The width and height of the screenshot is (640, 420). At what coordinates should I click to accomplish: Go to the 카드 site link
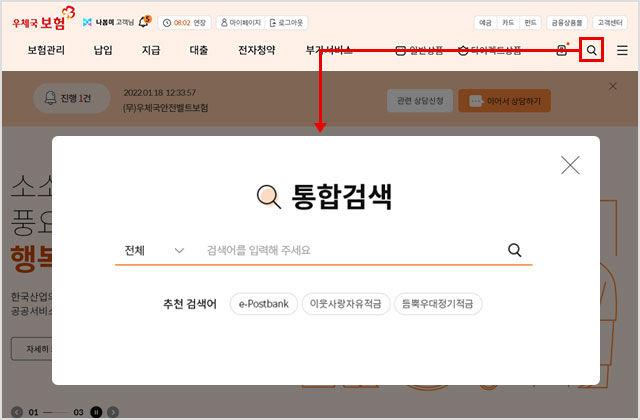(508, 22)
